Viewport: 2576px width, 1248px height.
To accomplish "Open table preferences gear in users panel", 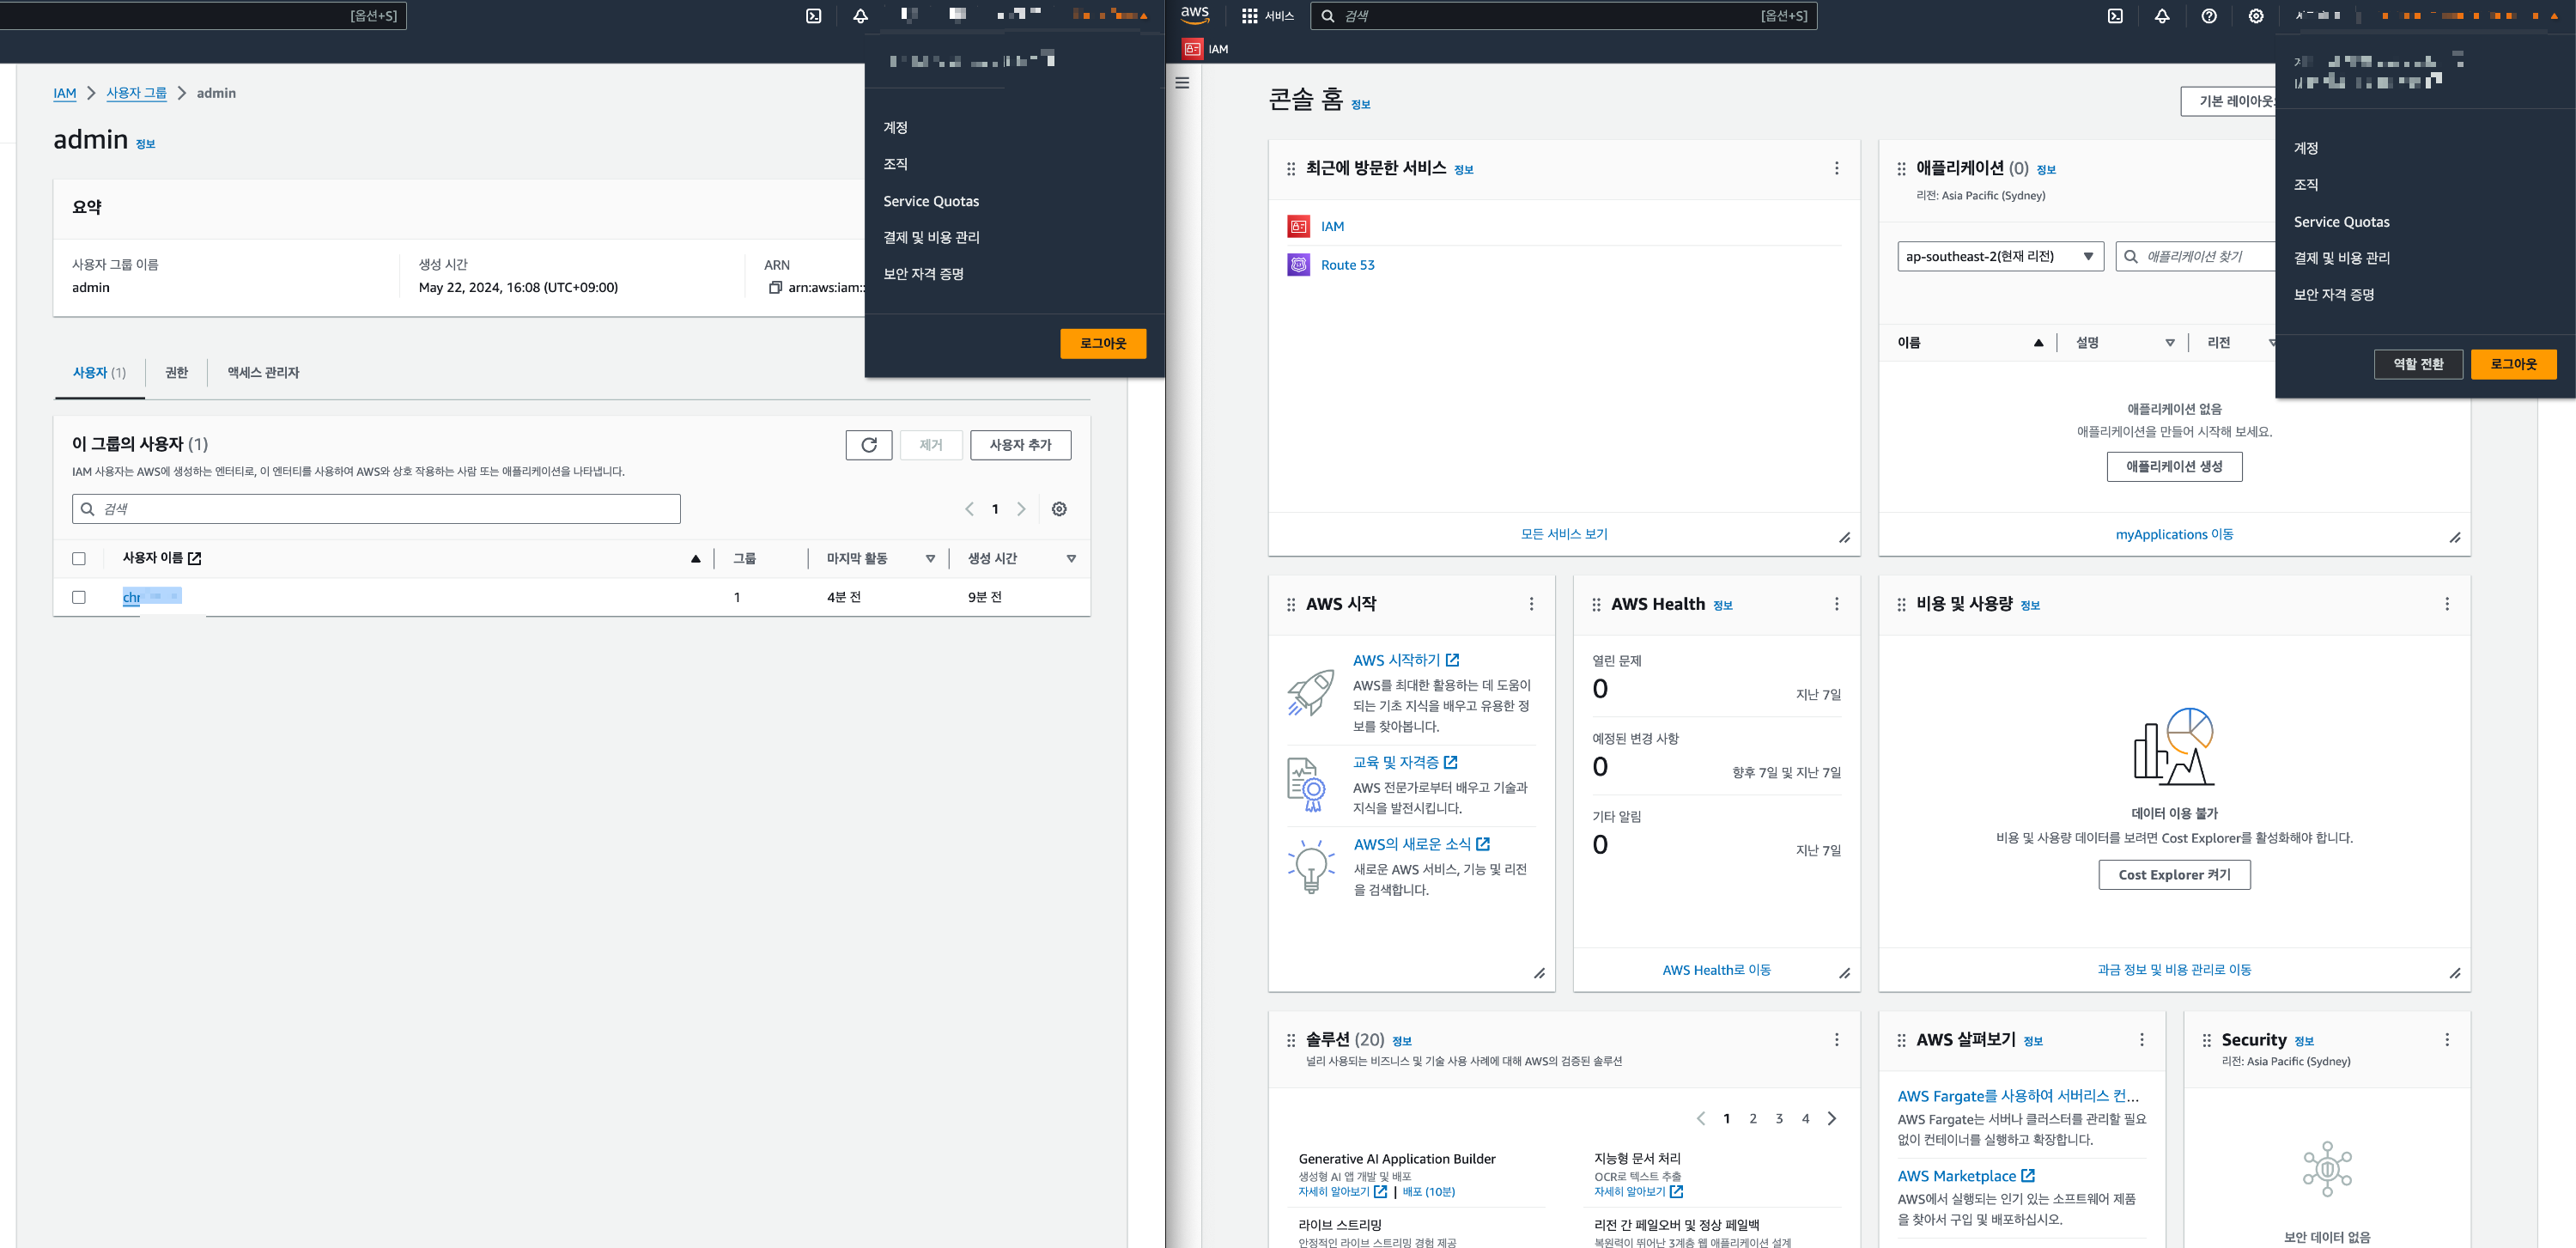I will click(x=1059, y=509).
